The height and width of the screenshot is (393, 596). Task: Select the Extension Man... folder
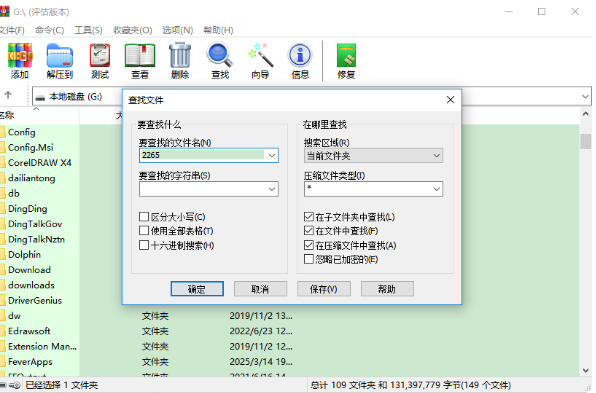click(42, 346)
